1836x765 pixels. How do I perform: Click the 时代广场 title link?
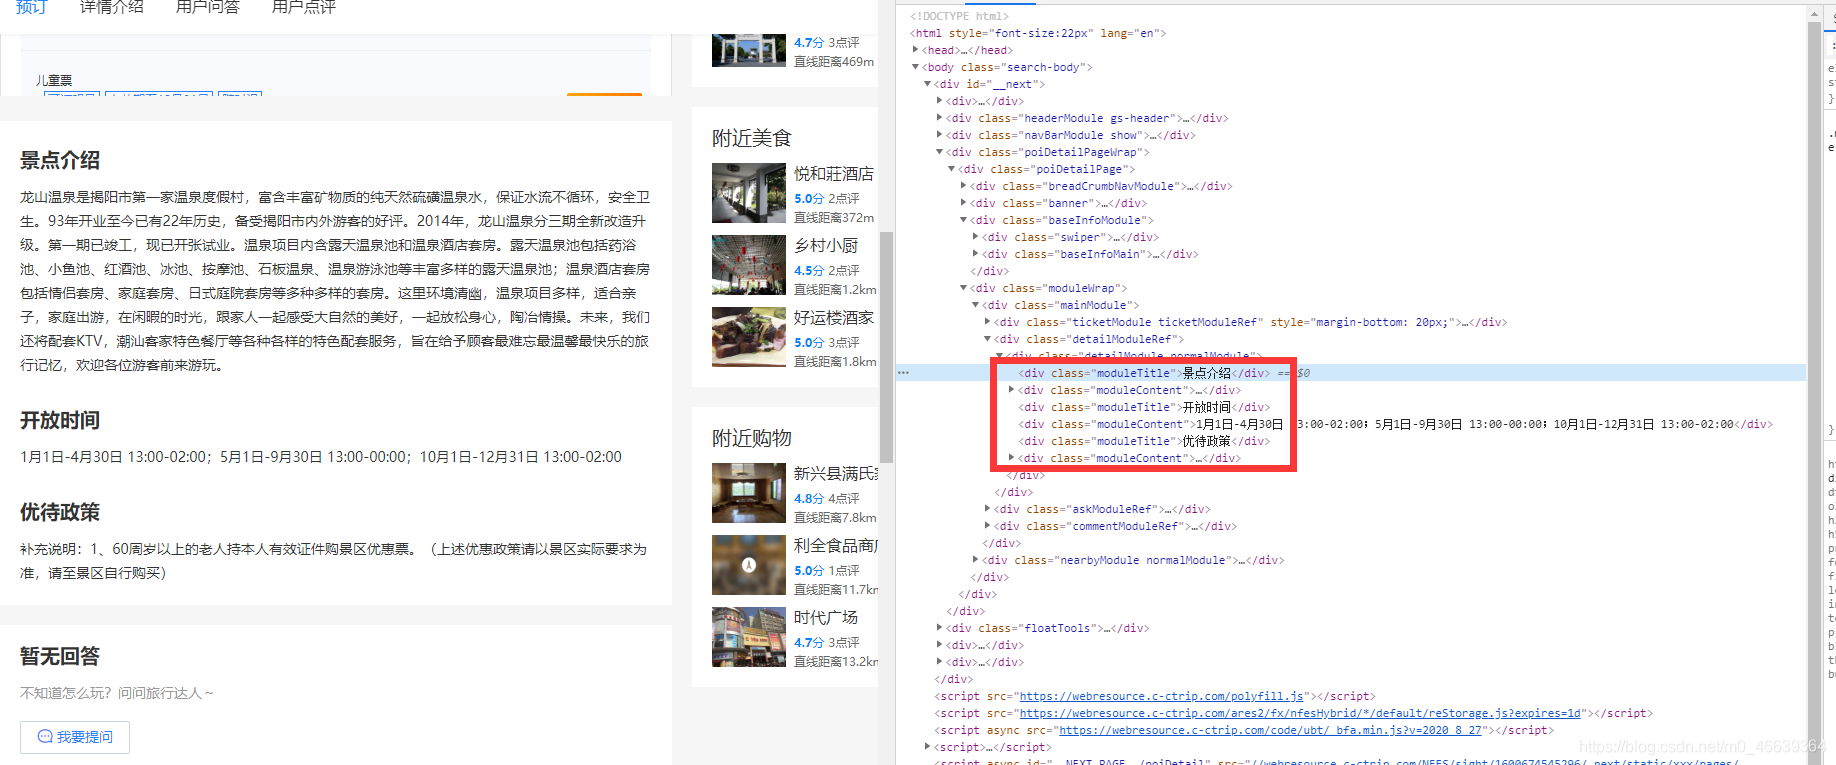click(826, 618)
